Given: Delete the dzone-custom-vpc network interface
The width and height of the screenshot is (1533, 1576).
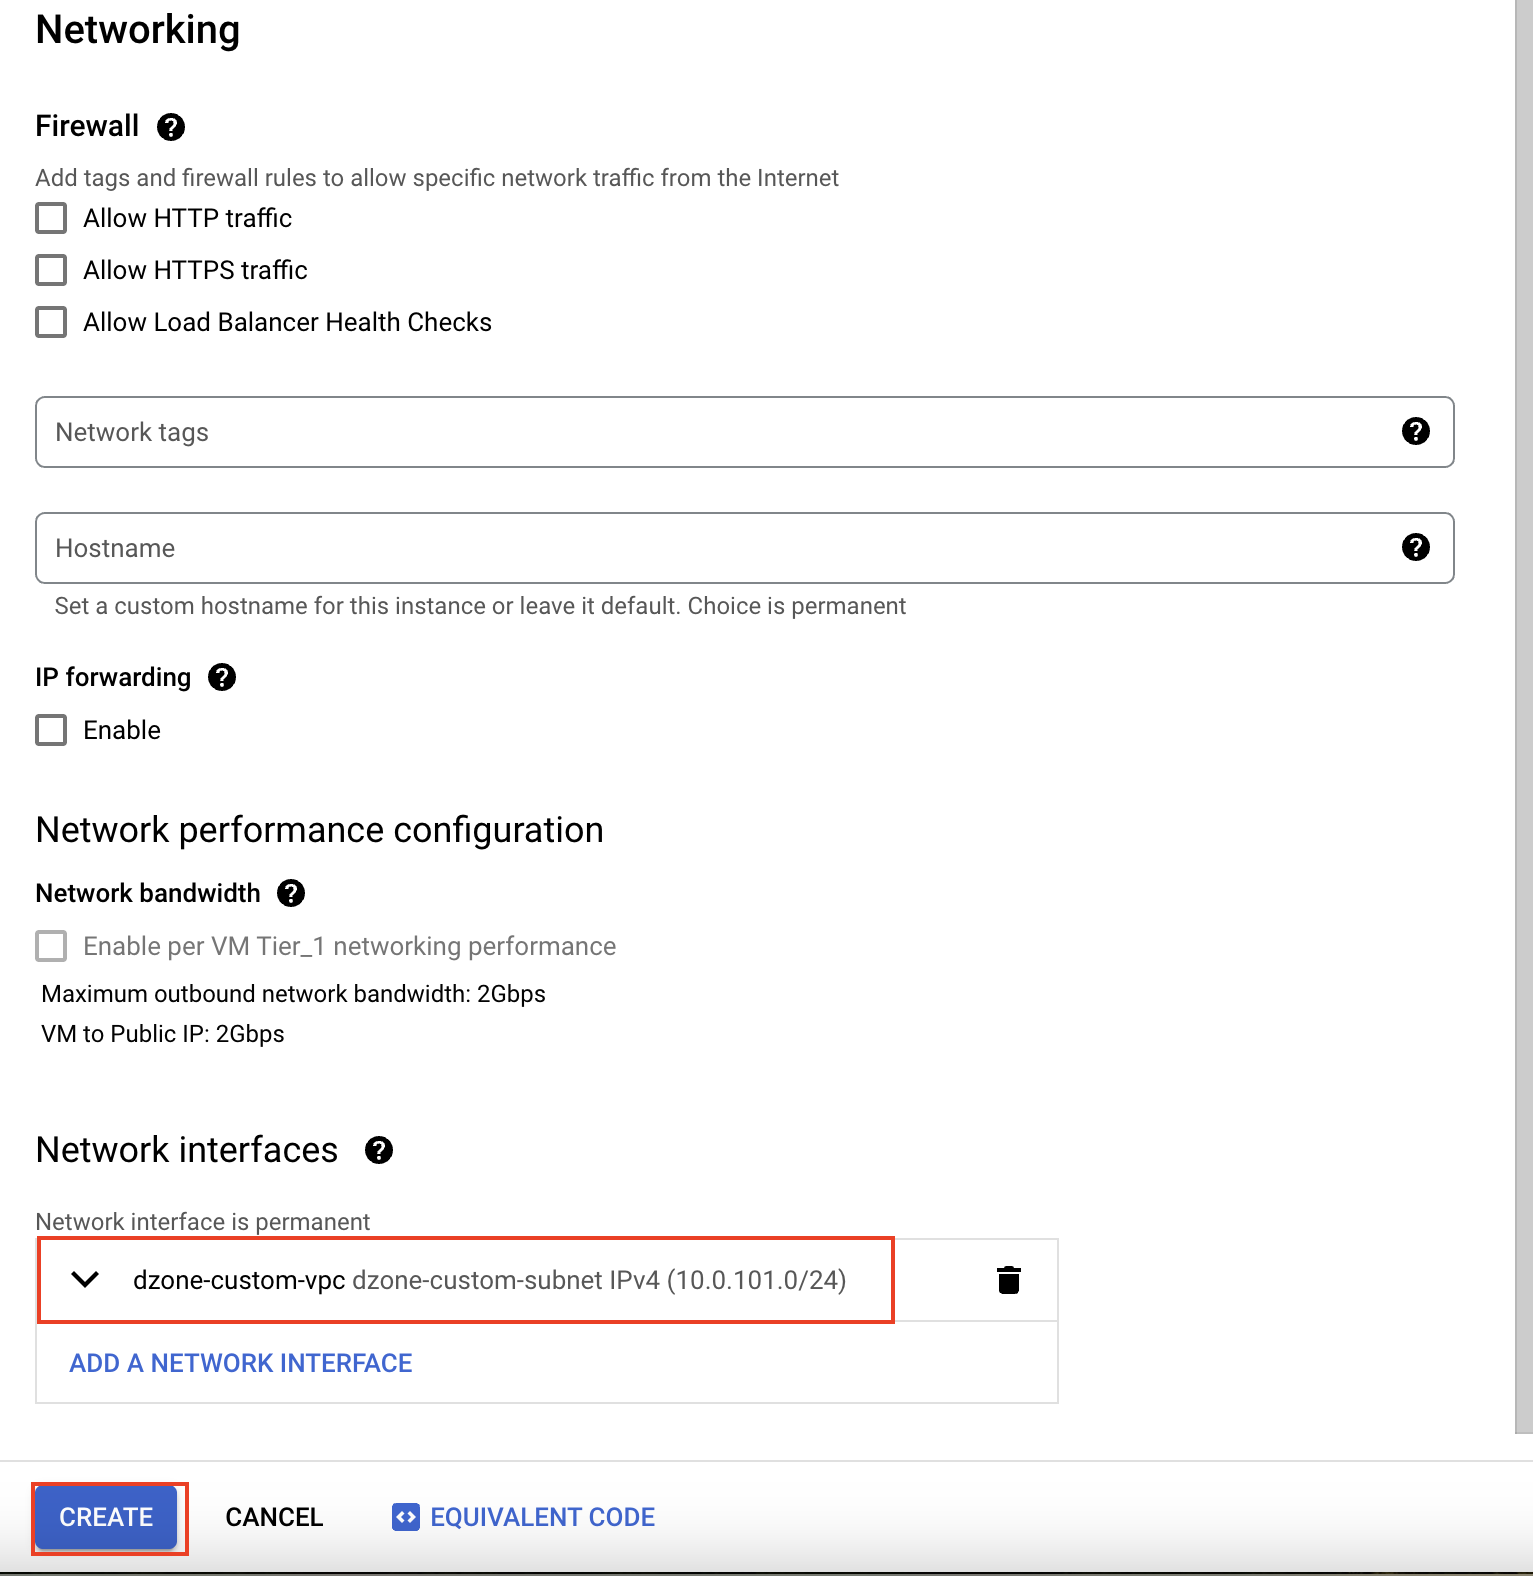Looking at the screenshot, I should (x=1009, y=1280).
